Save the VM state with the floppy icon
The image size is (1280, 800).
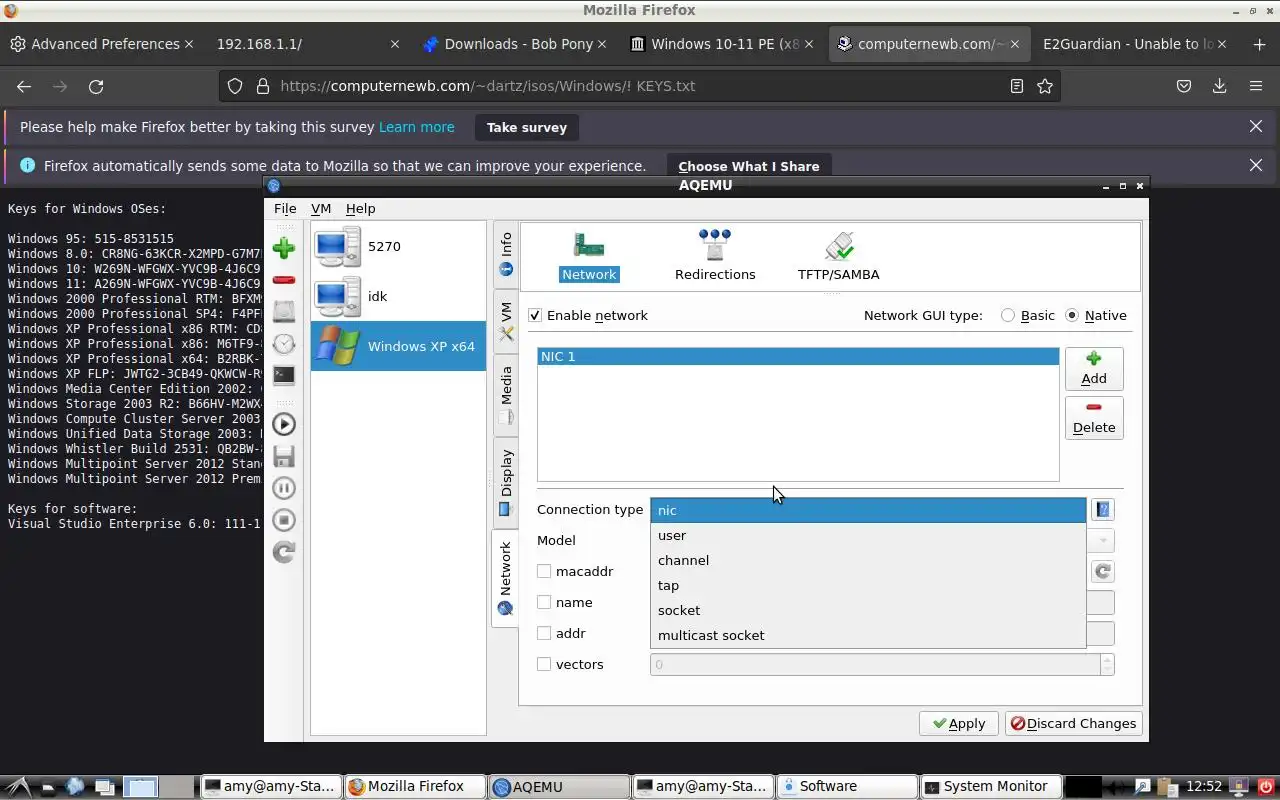pos(284,456)
